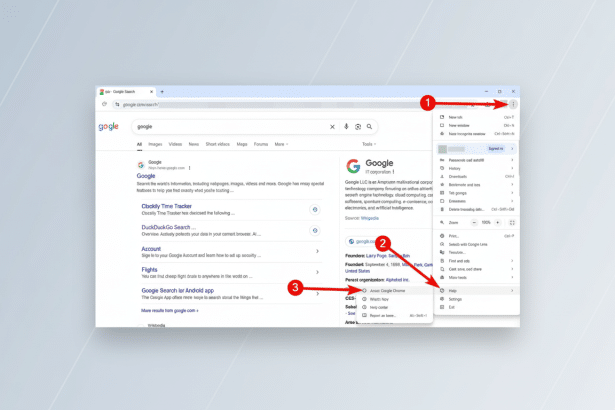Decrease zoom with the minus button
615x410 pixels.
(x=474, y=222)
